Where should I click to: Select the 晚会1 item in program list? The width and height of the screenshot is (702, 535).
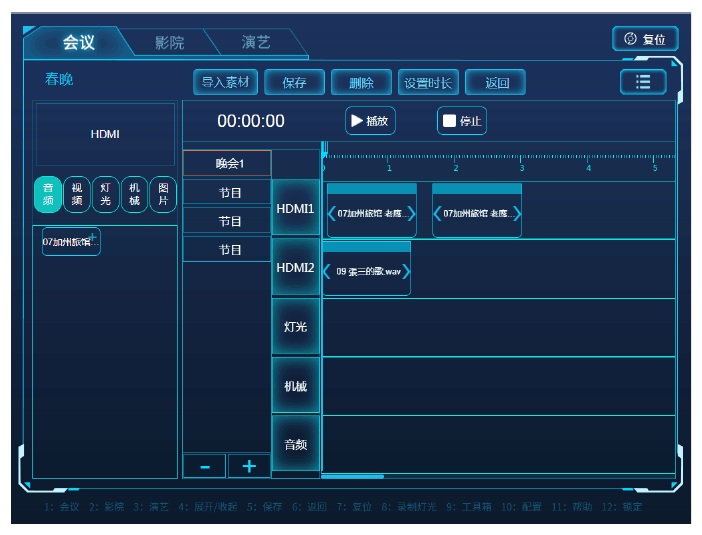(227, 163)
